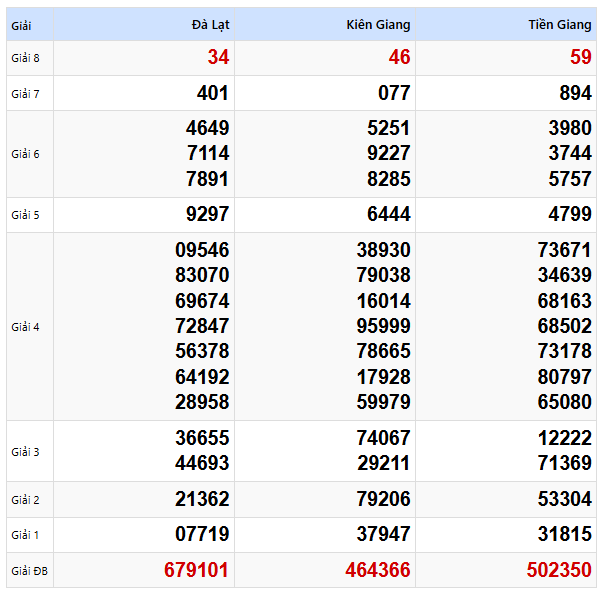
Task: Click the Giải 6 row label
Action: [x=25, y=154]
